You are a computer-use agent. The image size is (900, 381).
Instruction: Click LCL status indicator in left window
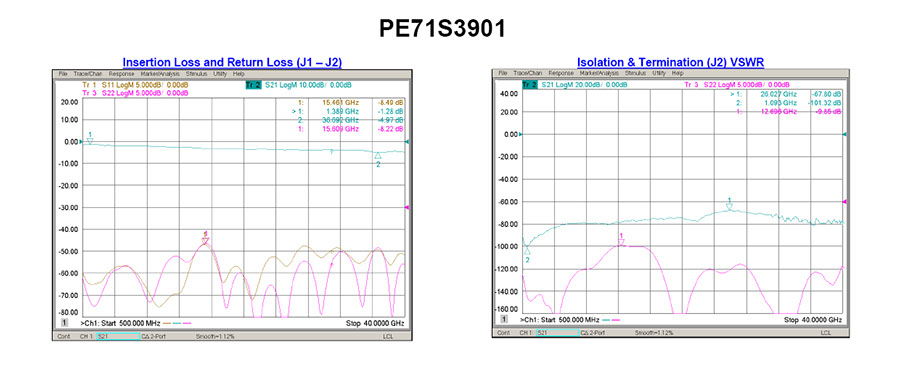387,336
